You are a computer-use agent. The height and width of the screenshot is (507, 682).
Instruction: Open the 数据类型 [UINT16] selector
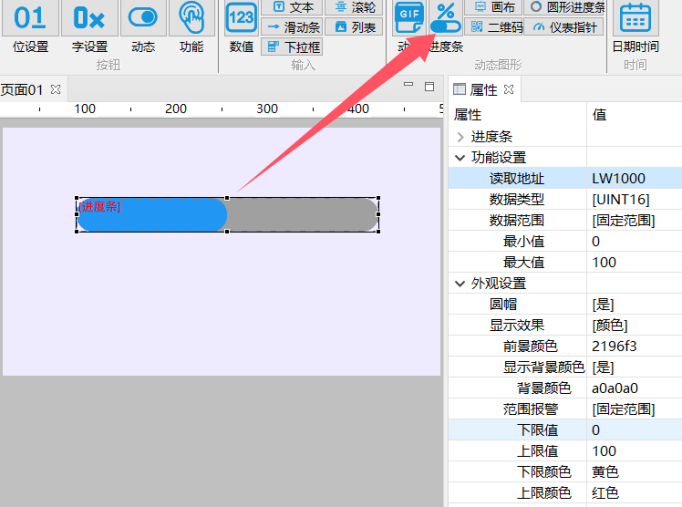coord(634,200)
